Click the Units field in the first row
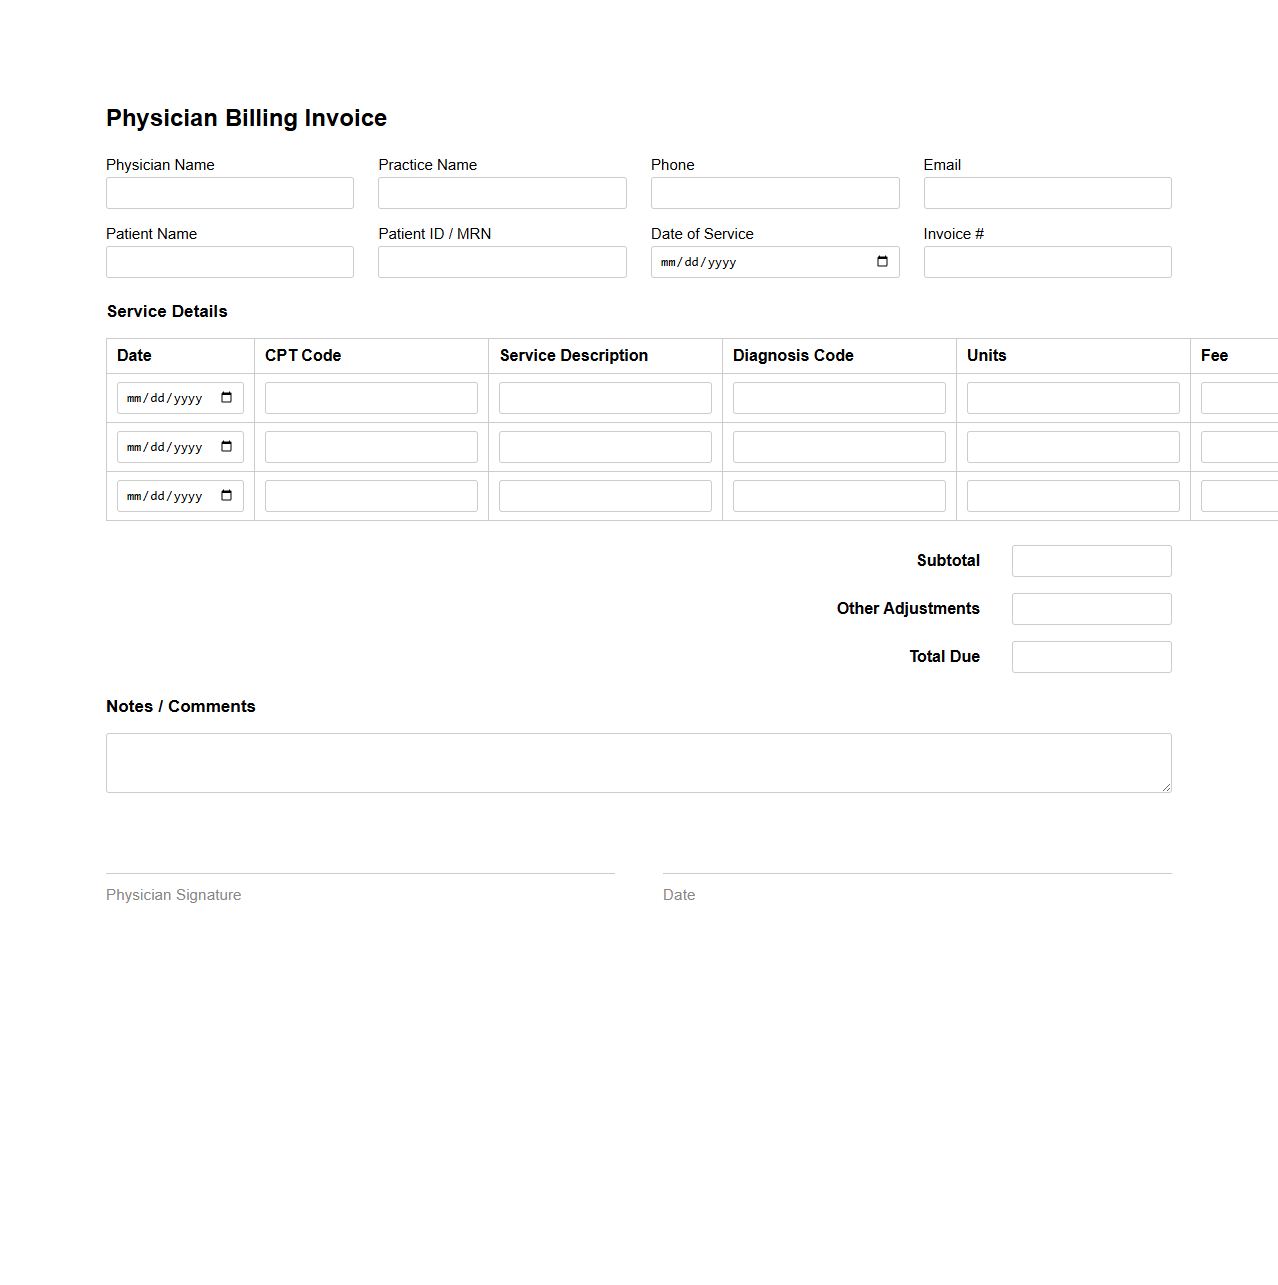Screen dimensions: 1278x1285 point(1072,397)
